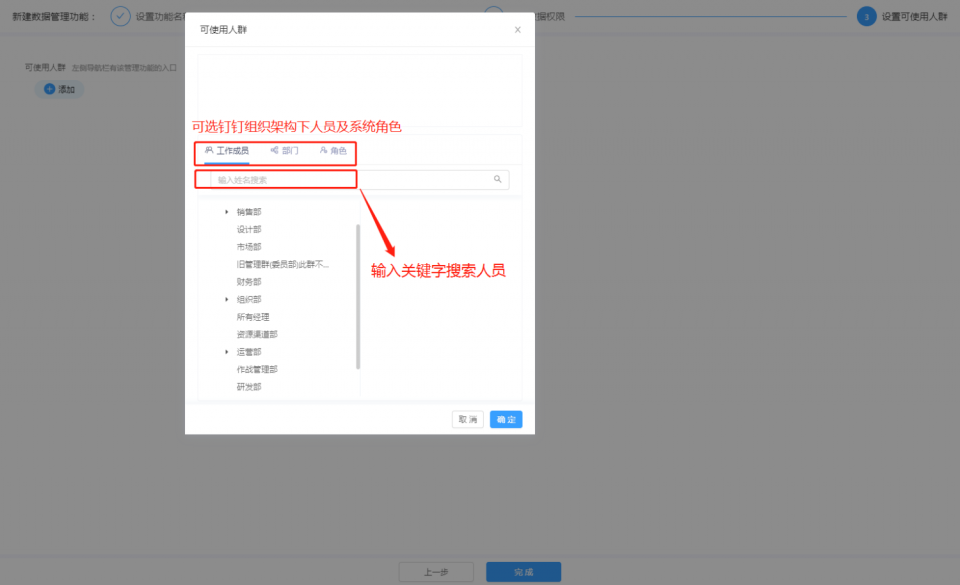The height and width of the screenshot is (585, 960).
Task: Cancel the dialog via 取消
Action: (x=467, y=419)
